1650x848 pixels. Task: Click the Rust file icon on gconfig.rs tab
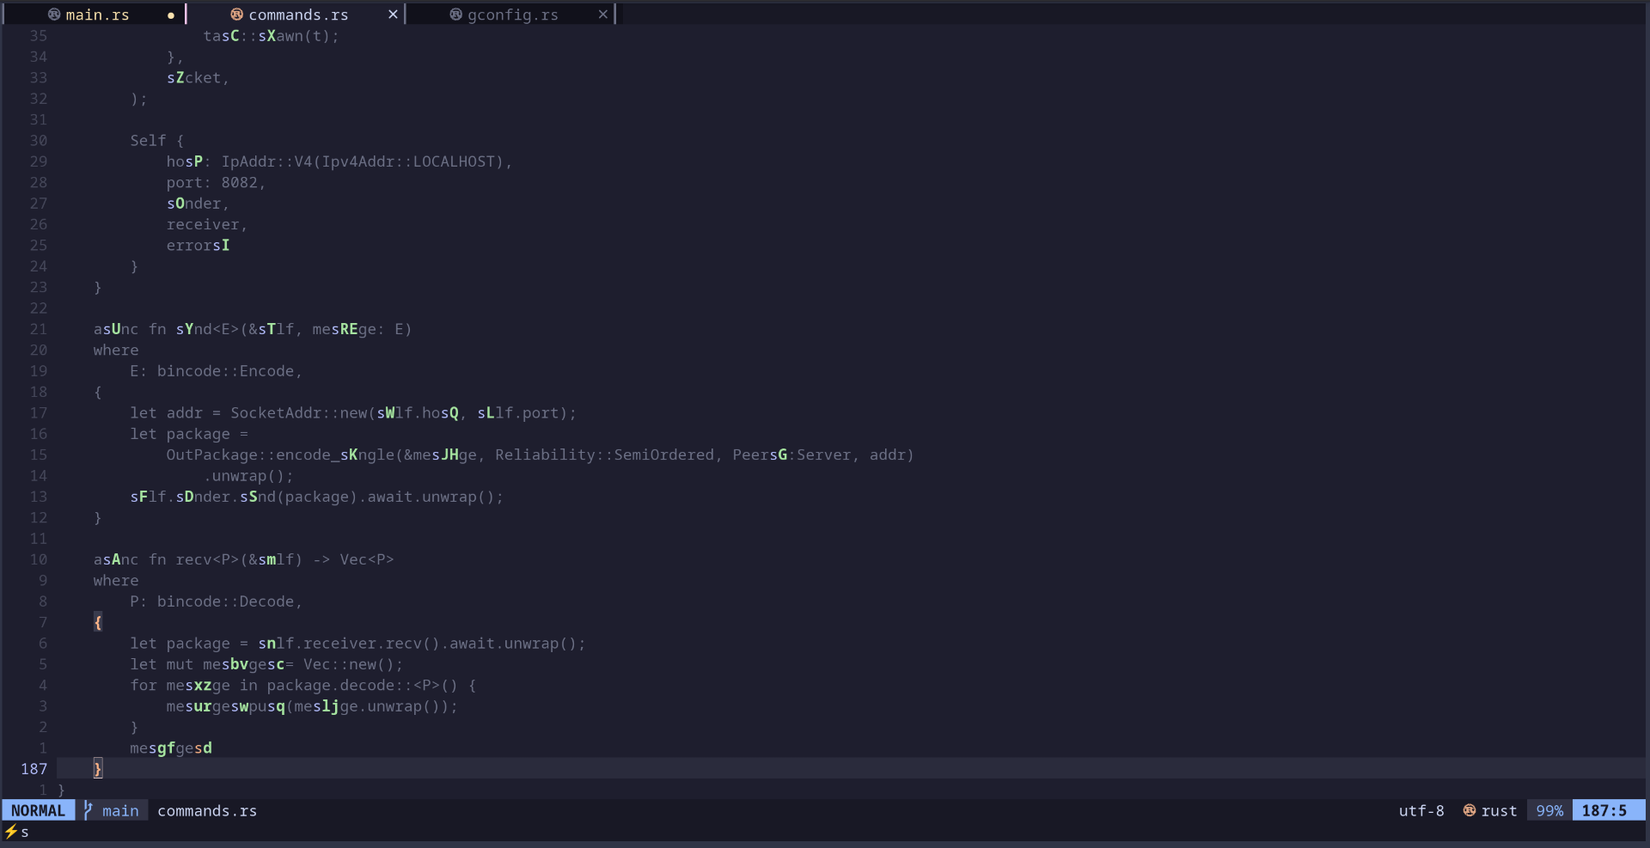tap(456, 14)
